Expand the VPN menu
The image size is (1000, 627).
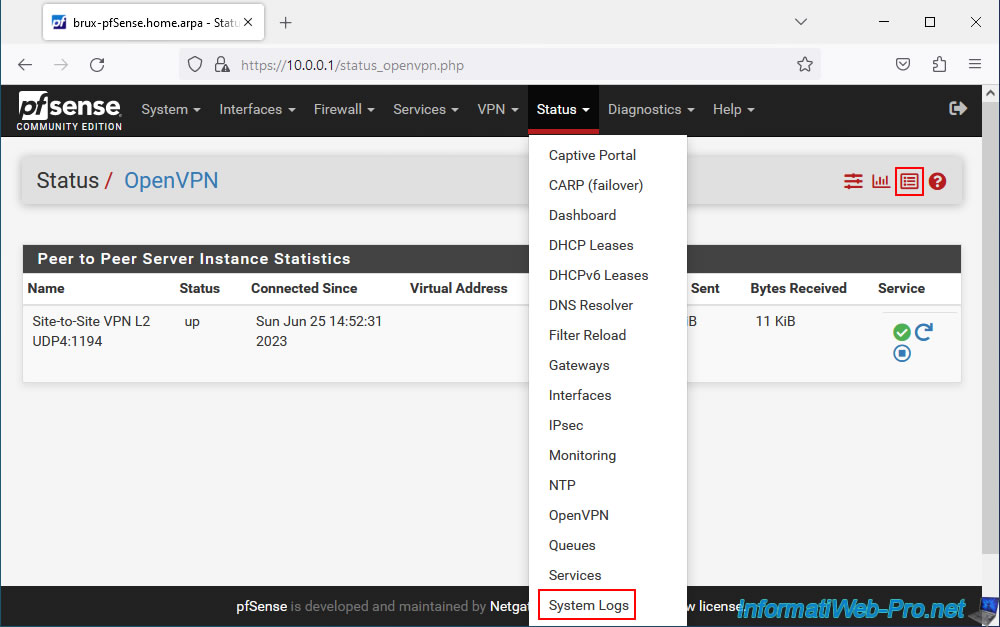[497, 110]
